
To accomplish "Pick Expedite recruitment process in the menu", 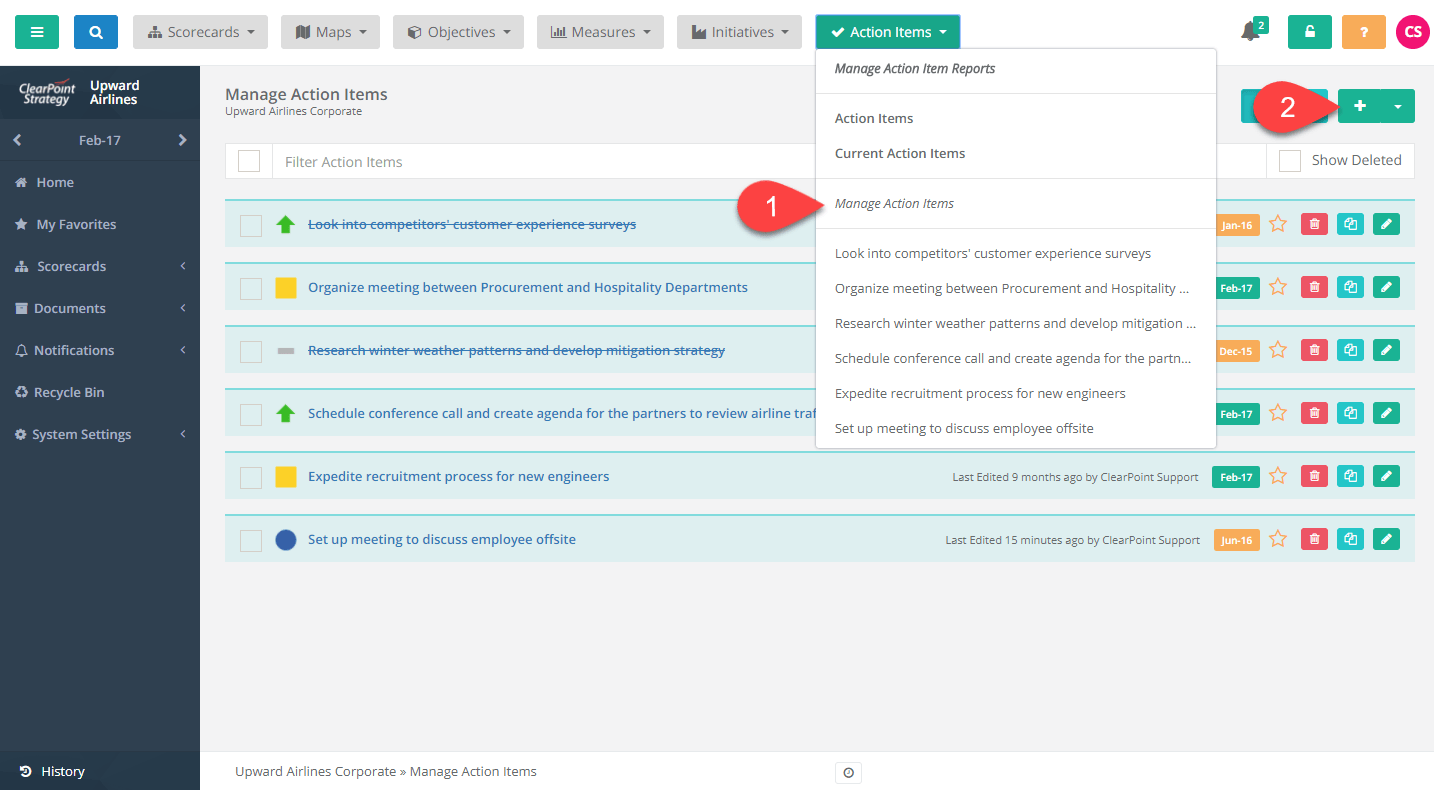I will (x=980, y=393).
